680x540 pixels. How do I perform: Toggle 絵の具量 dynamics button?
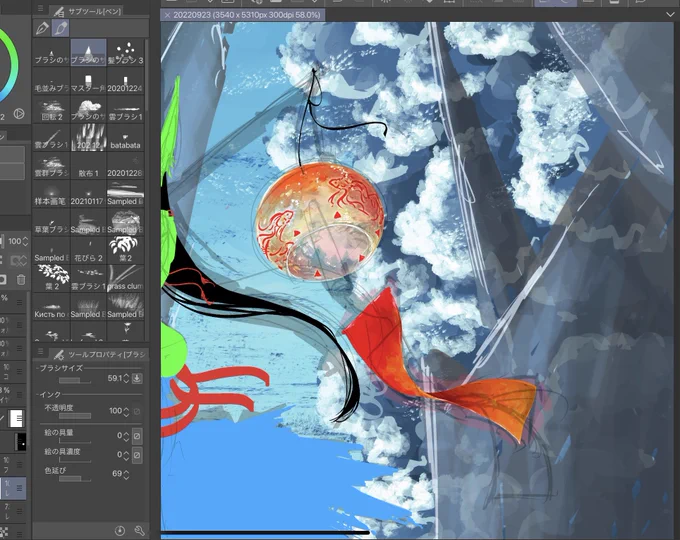coord(137,436)
